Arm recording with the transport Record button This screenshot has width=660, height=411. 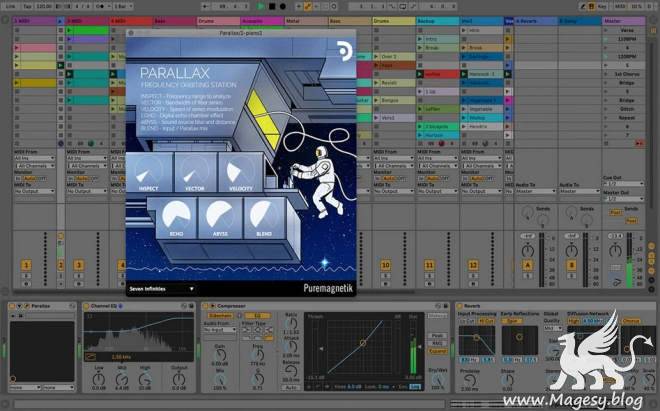pos(283,6)
